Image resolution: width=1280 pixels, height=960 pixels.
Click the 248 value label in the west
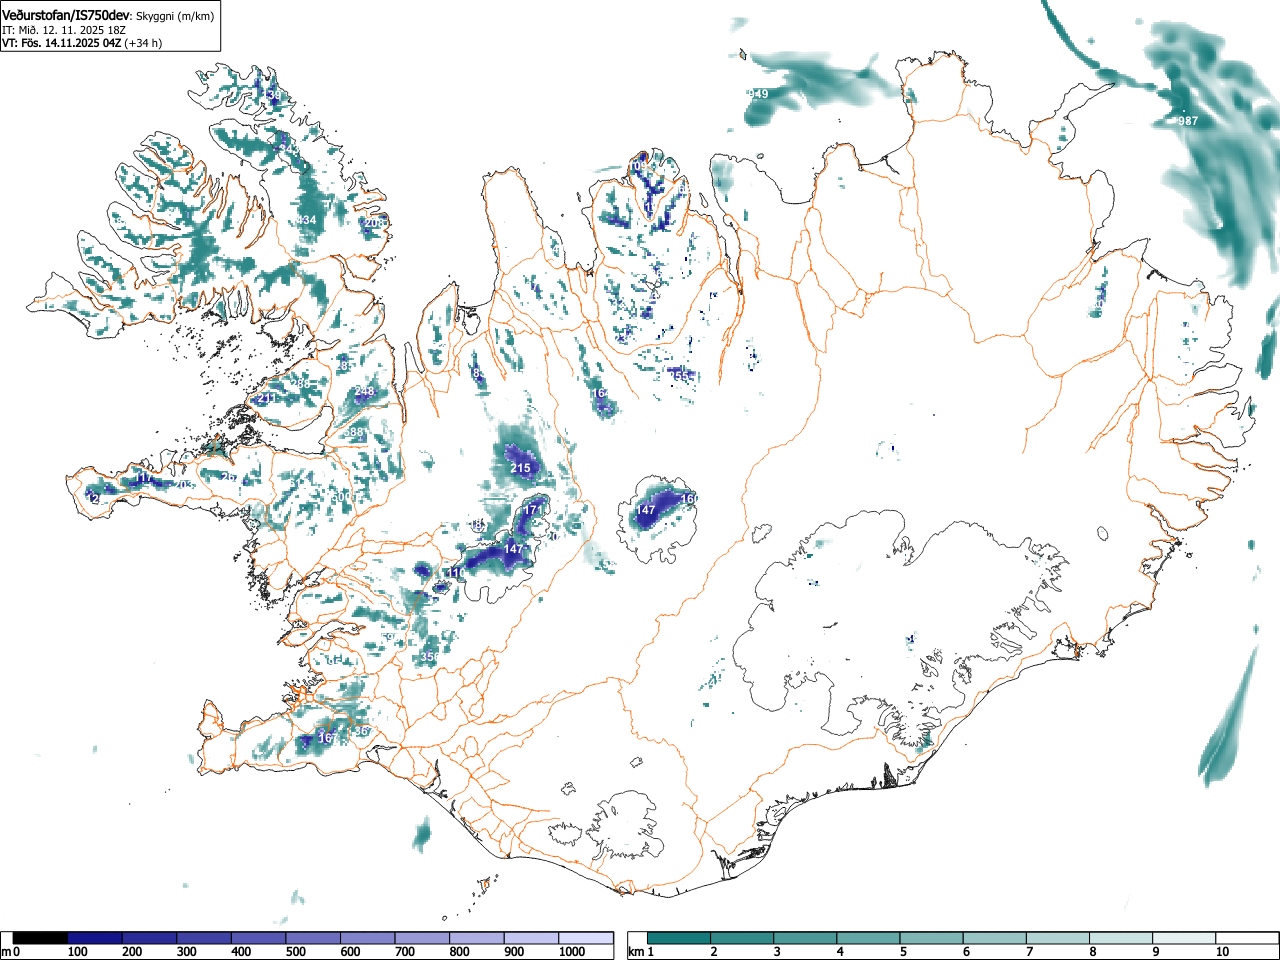365,391
